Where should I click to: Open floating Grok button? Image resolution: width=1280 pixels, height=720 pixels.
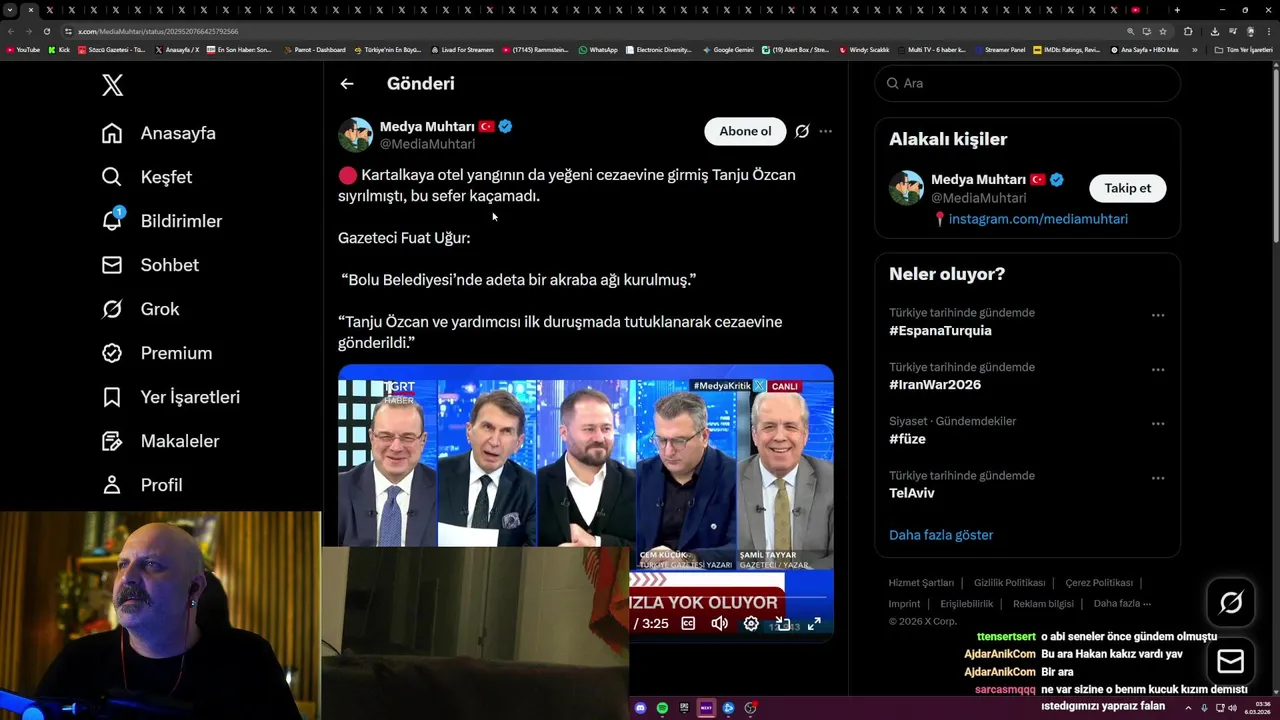coord(1231,602)
